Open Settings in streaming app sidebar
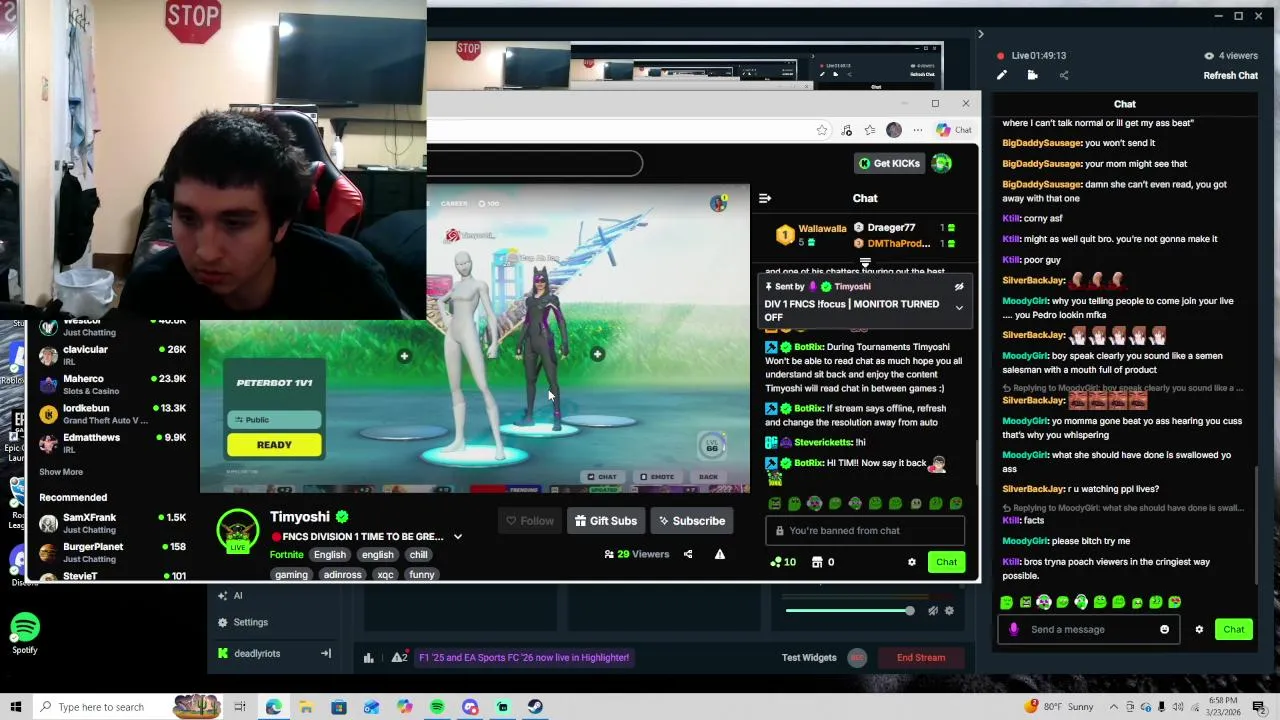The image size is (1280, 720). [250, 622]
